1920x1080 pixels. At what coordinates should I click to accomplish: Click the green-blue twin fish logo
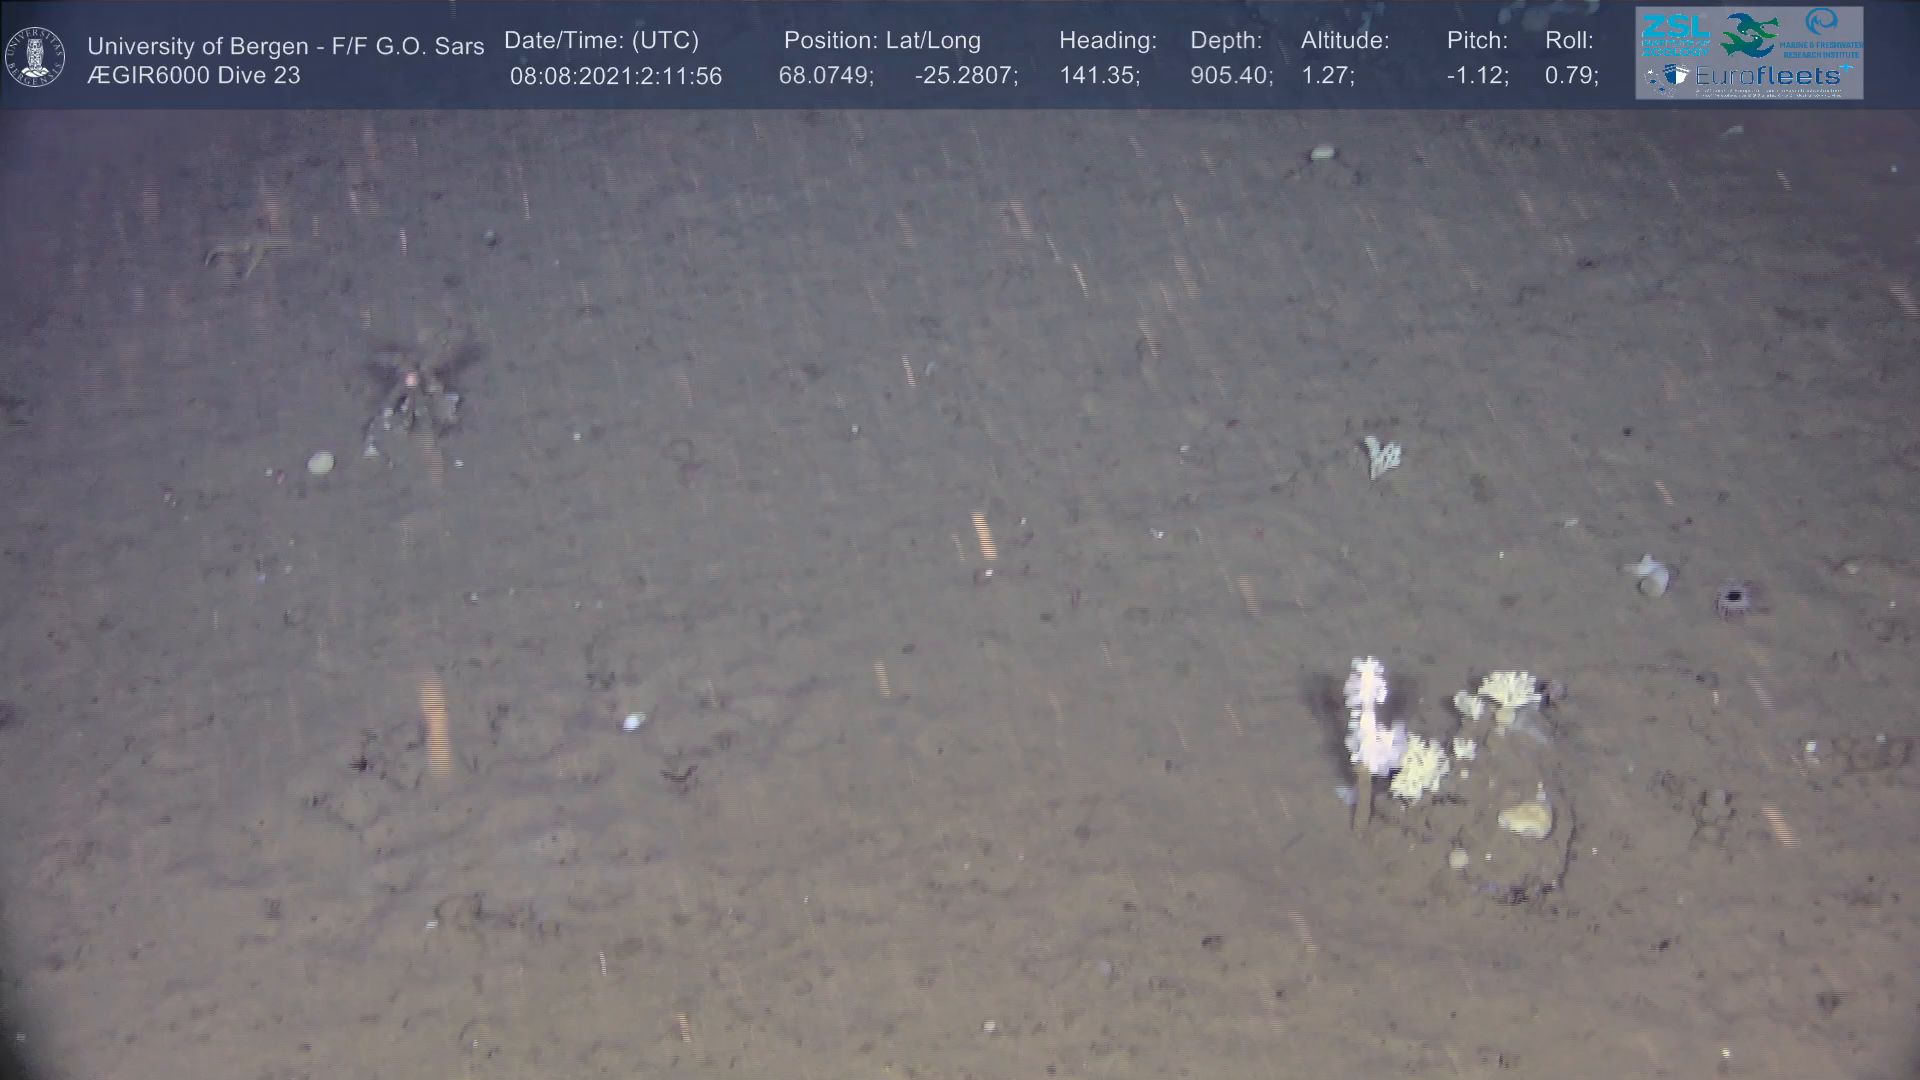(1749, 34)
